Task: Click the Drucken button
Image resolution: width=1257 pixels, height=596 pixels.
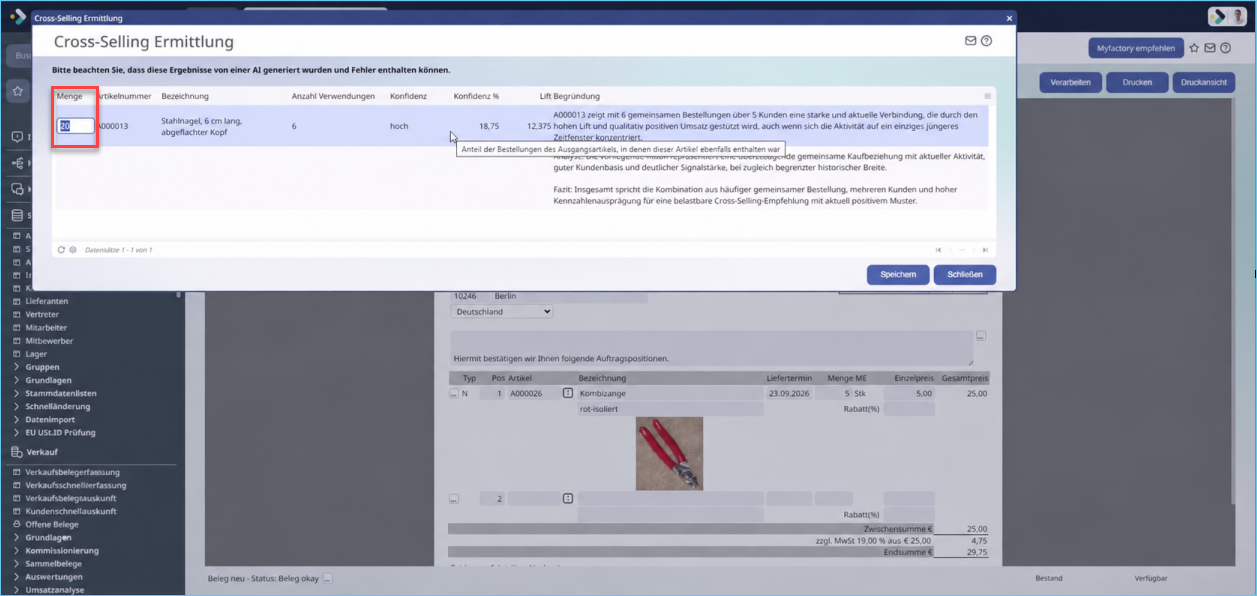Action: point(1137,82)
